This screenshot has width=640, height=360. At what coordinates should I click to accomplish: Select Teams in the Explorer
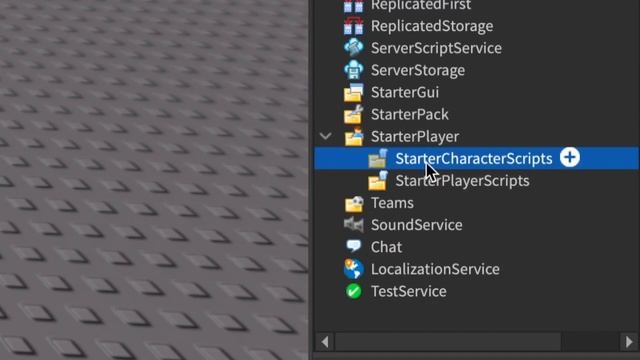point(392,203)
